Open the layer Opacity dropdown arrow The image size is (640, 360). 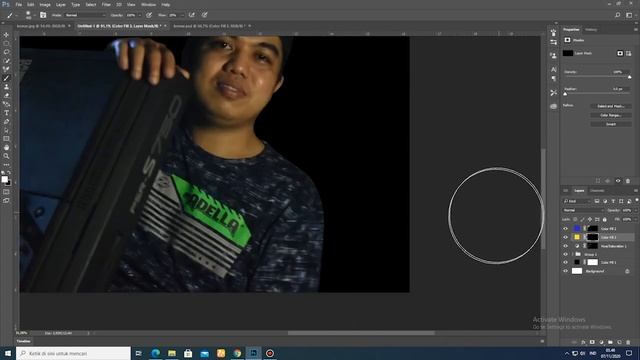coord(637,211)
